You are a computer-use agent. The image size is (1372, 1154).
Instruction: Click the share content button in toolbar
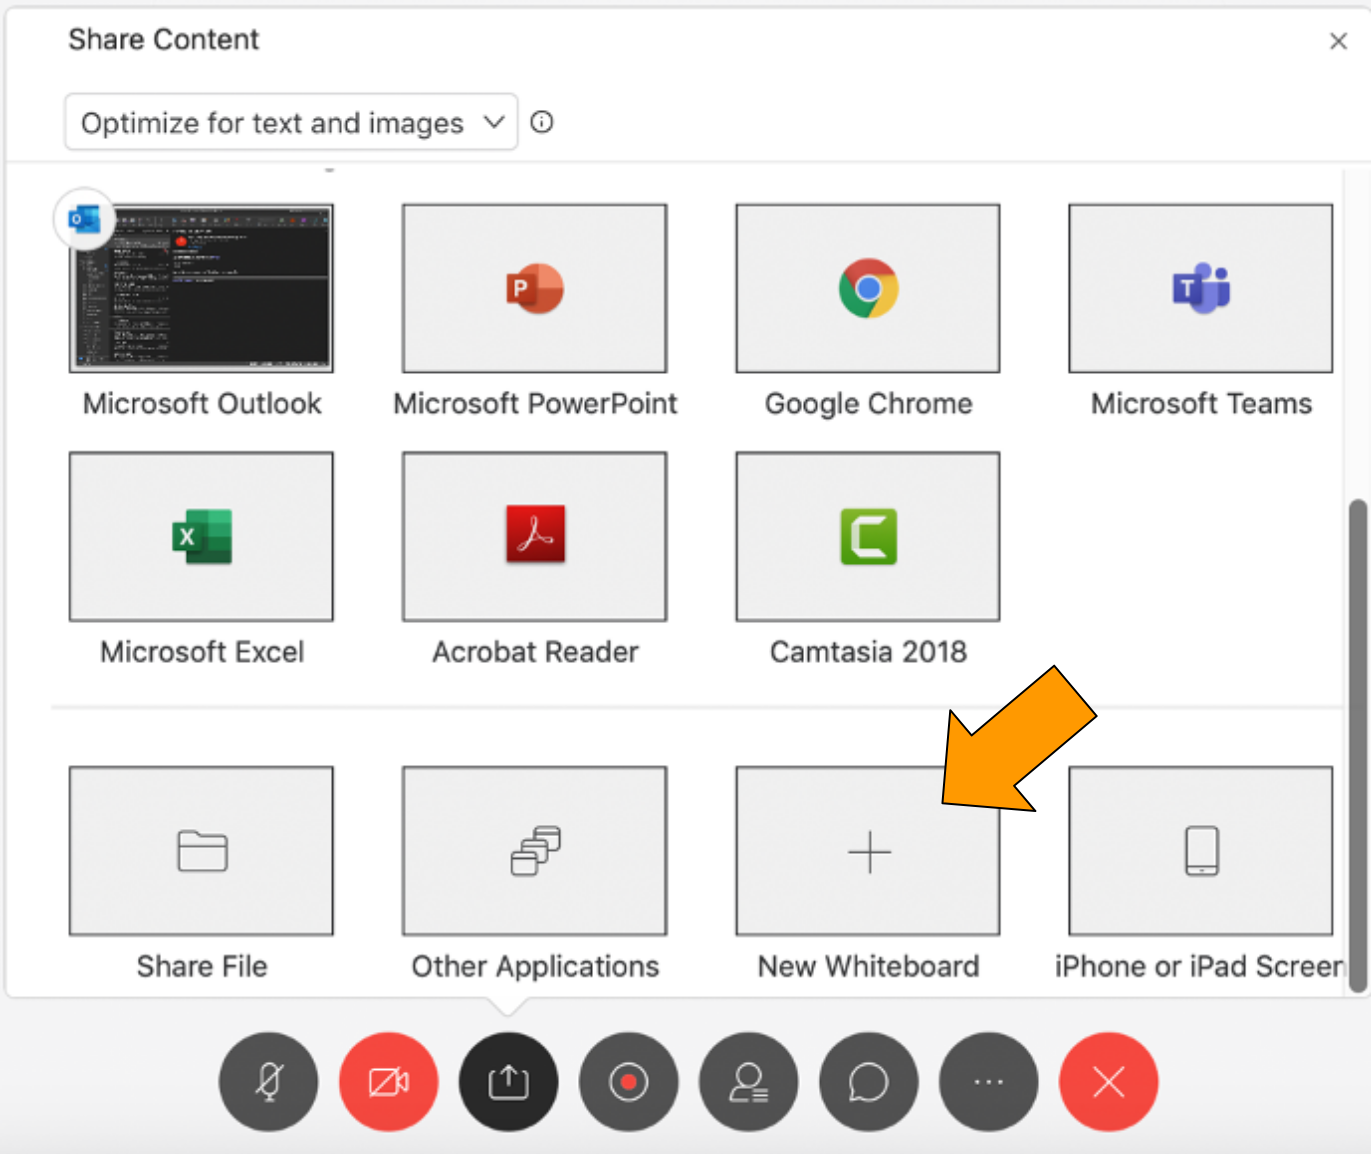[509, 1082]
